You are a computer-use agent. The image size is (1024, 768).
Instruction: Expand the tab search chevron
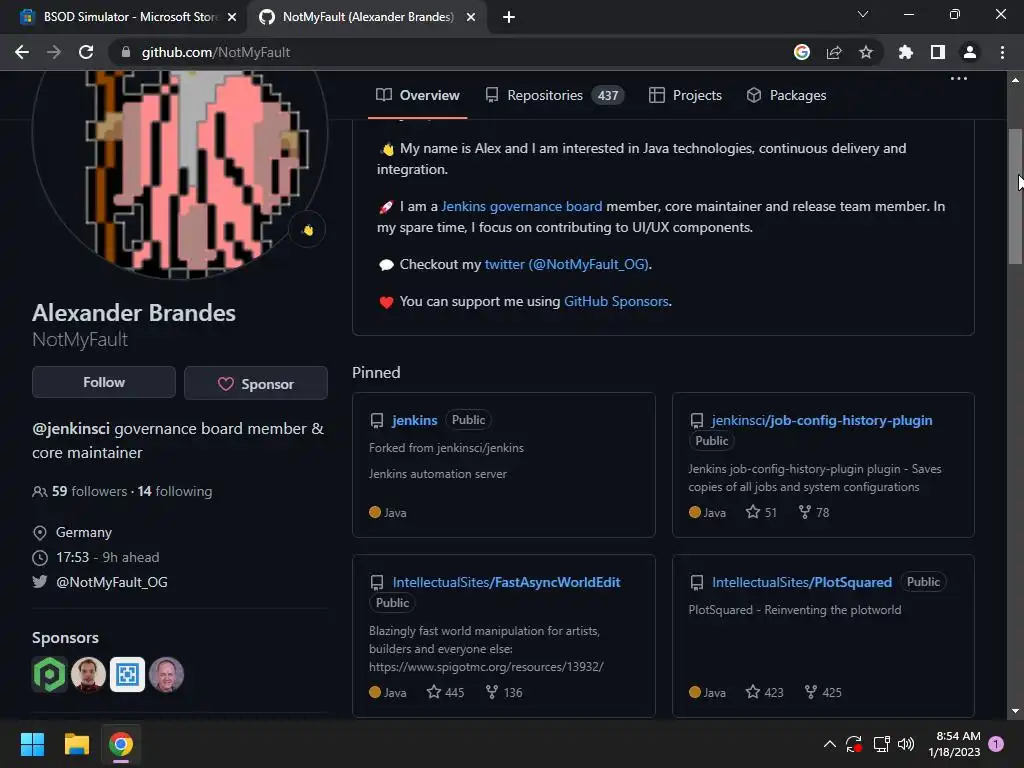click(863, 14)
